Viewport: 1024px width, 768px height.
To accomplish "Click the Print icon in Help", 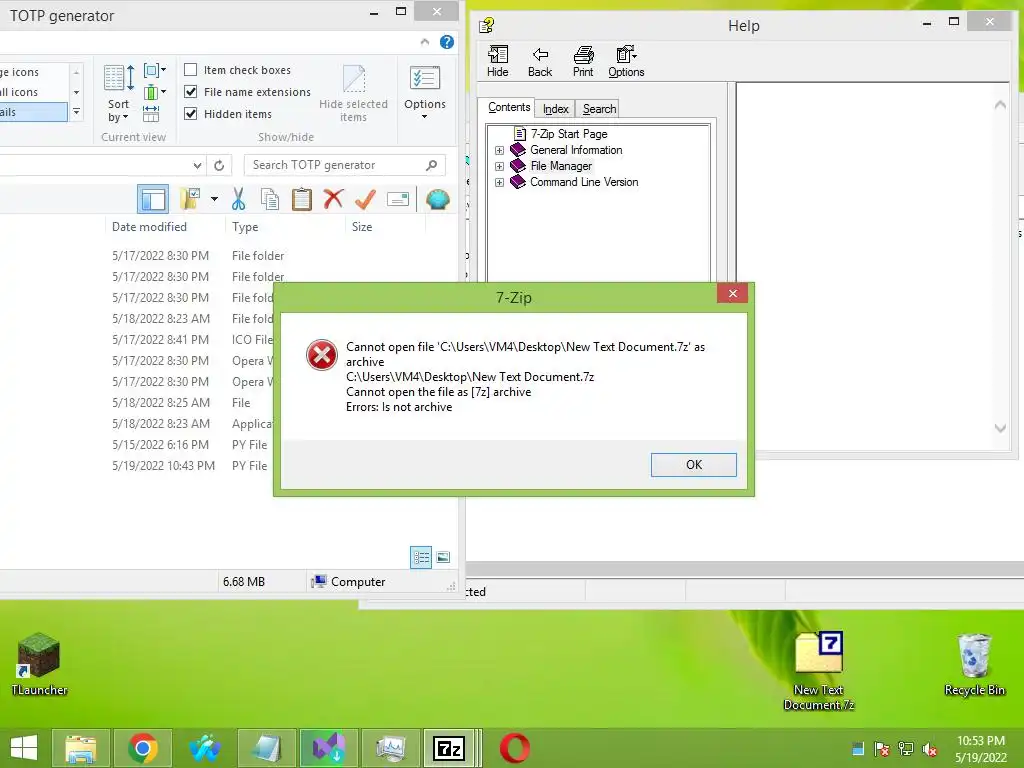I will (583, 61).
